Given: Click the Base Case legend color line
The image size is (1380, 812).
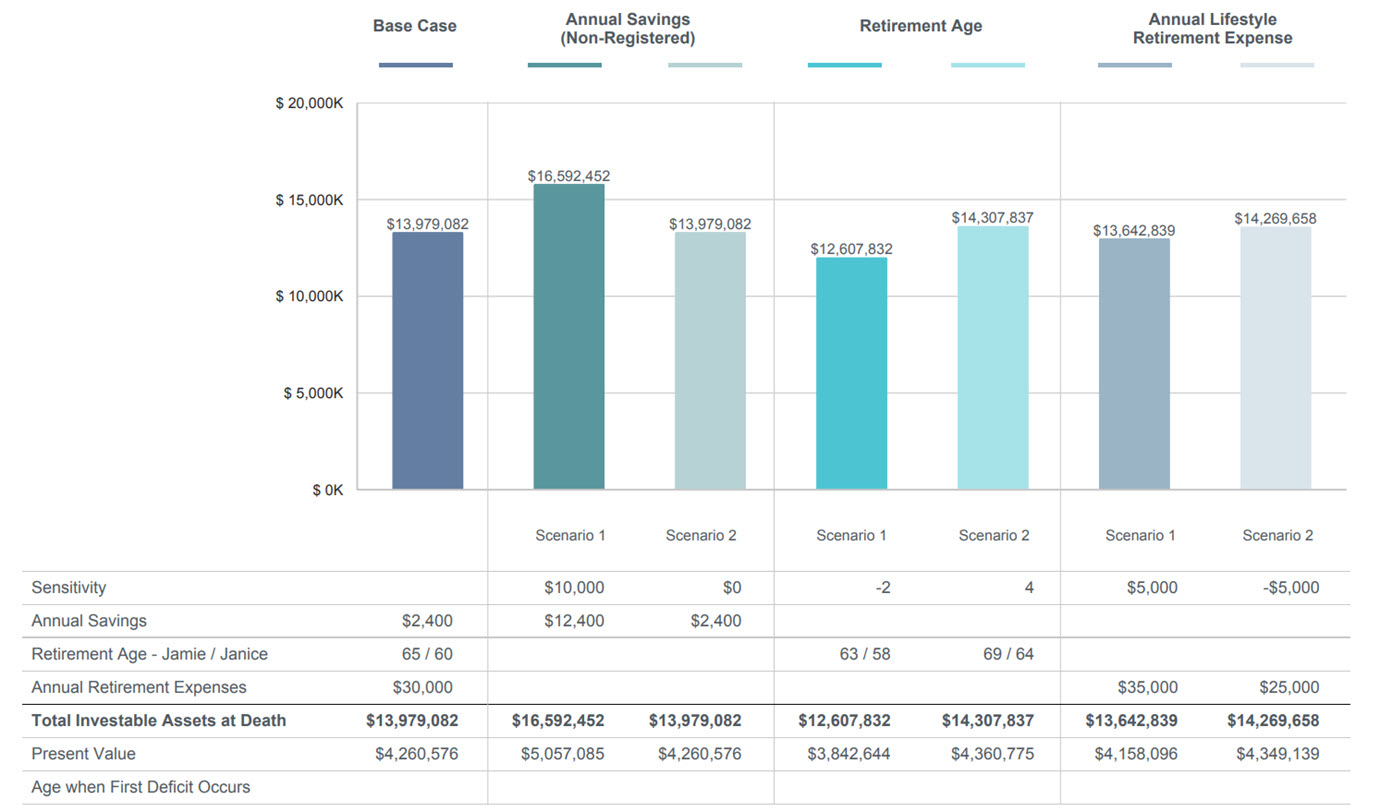Looking at the screenshot, I should pos(415,65).
